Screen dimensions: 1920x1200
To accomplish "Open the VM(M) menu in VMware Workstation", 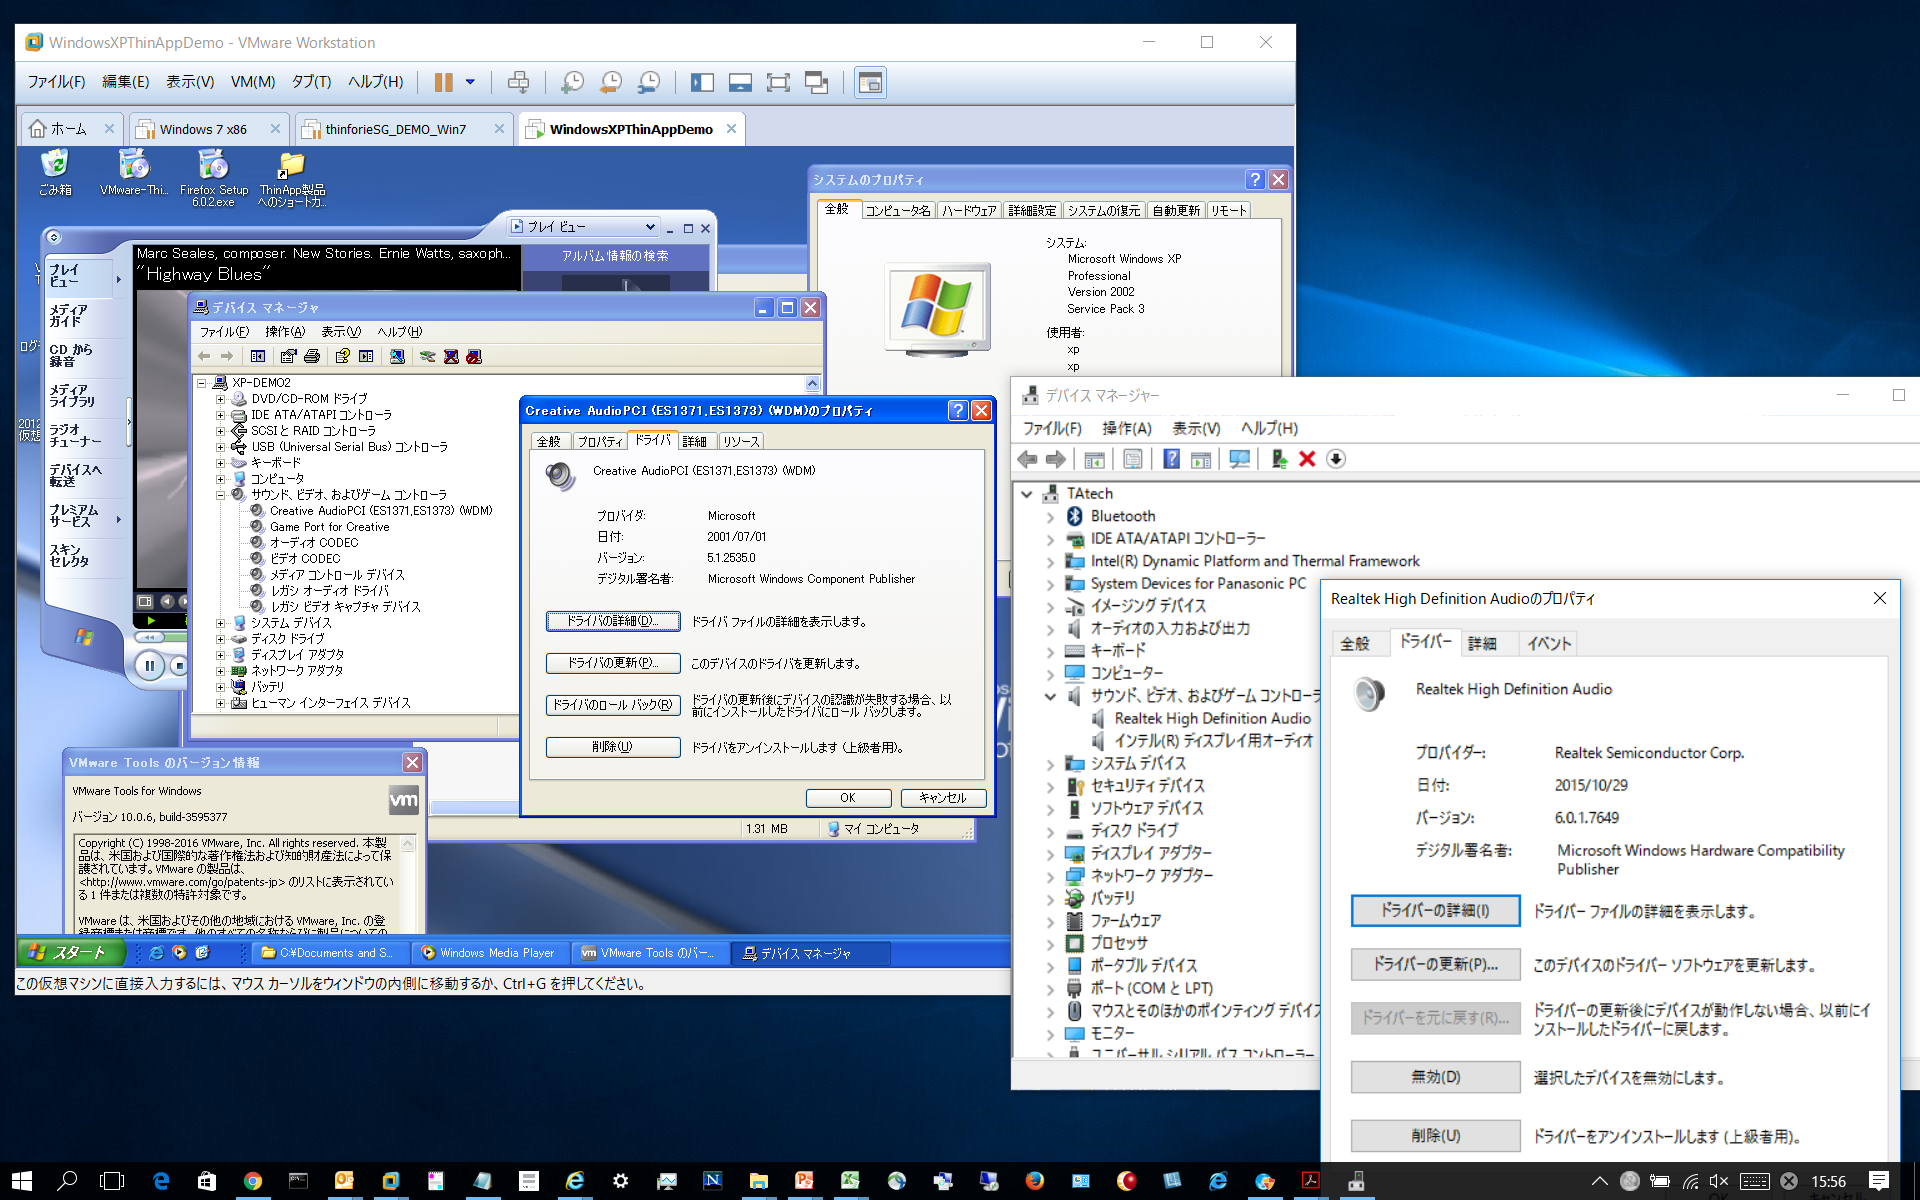I will (253, 82).
